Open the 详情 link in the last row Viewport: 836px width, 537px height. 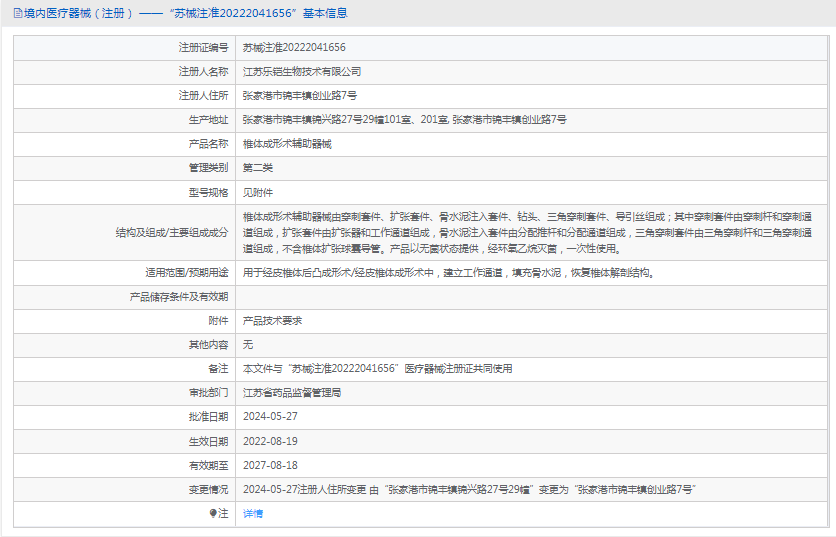pyautogui.click(x=253, y=514)
